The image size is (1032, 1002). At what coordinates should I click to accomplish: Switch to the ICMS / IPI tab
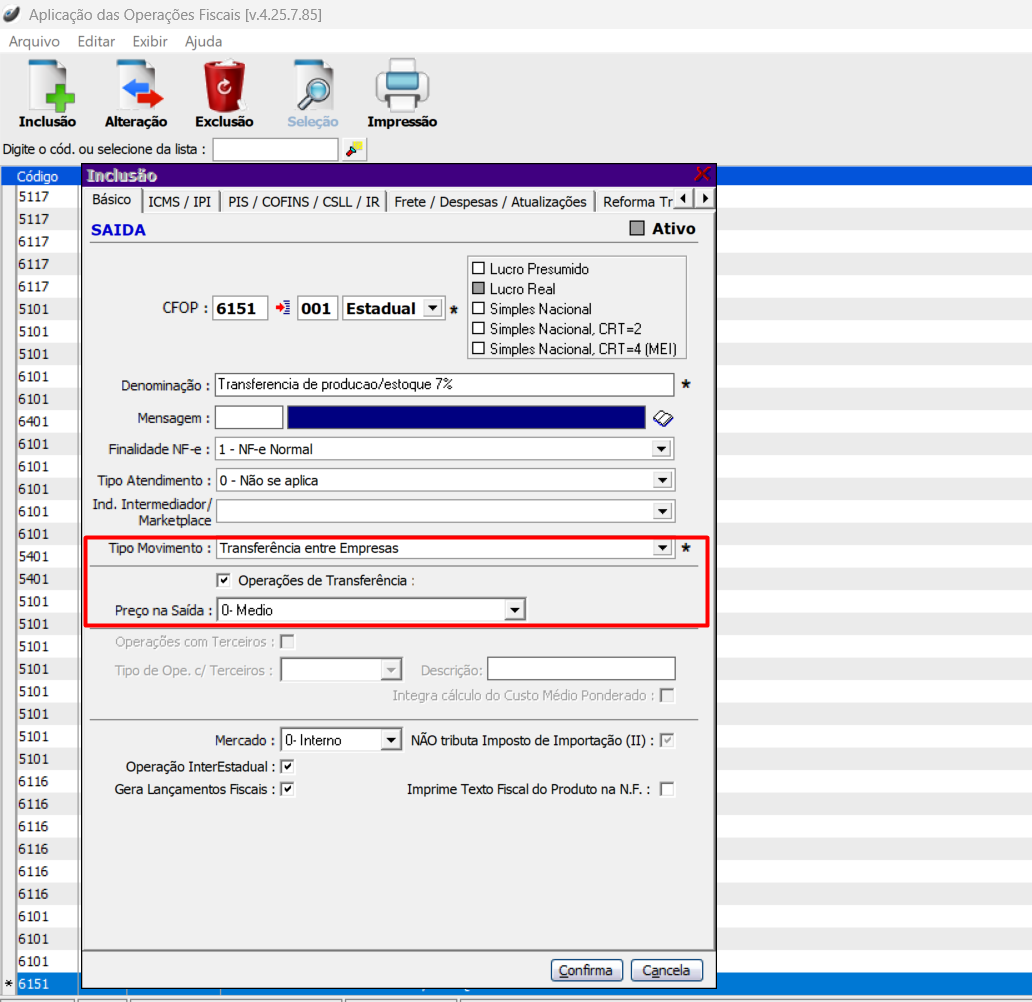click(179, 201)
